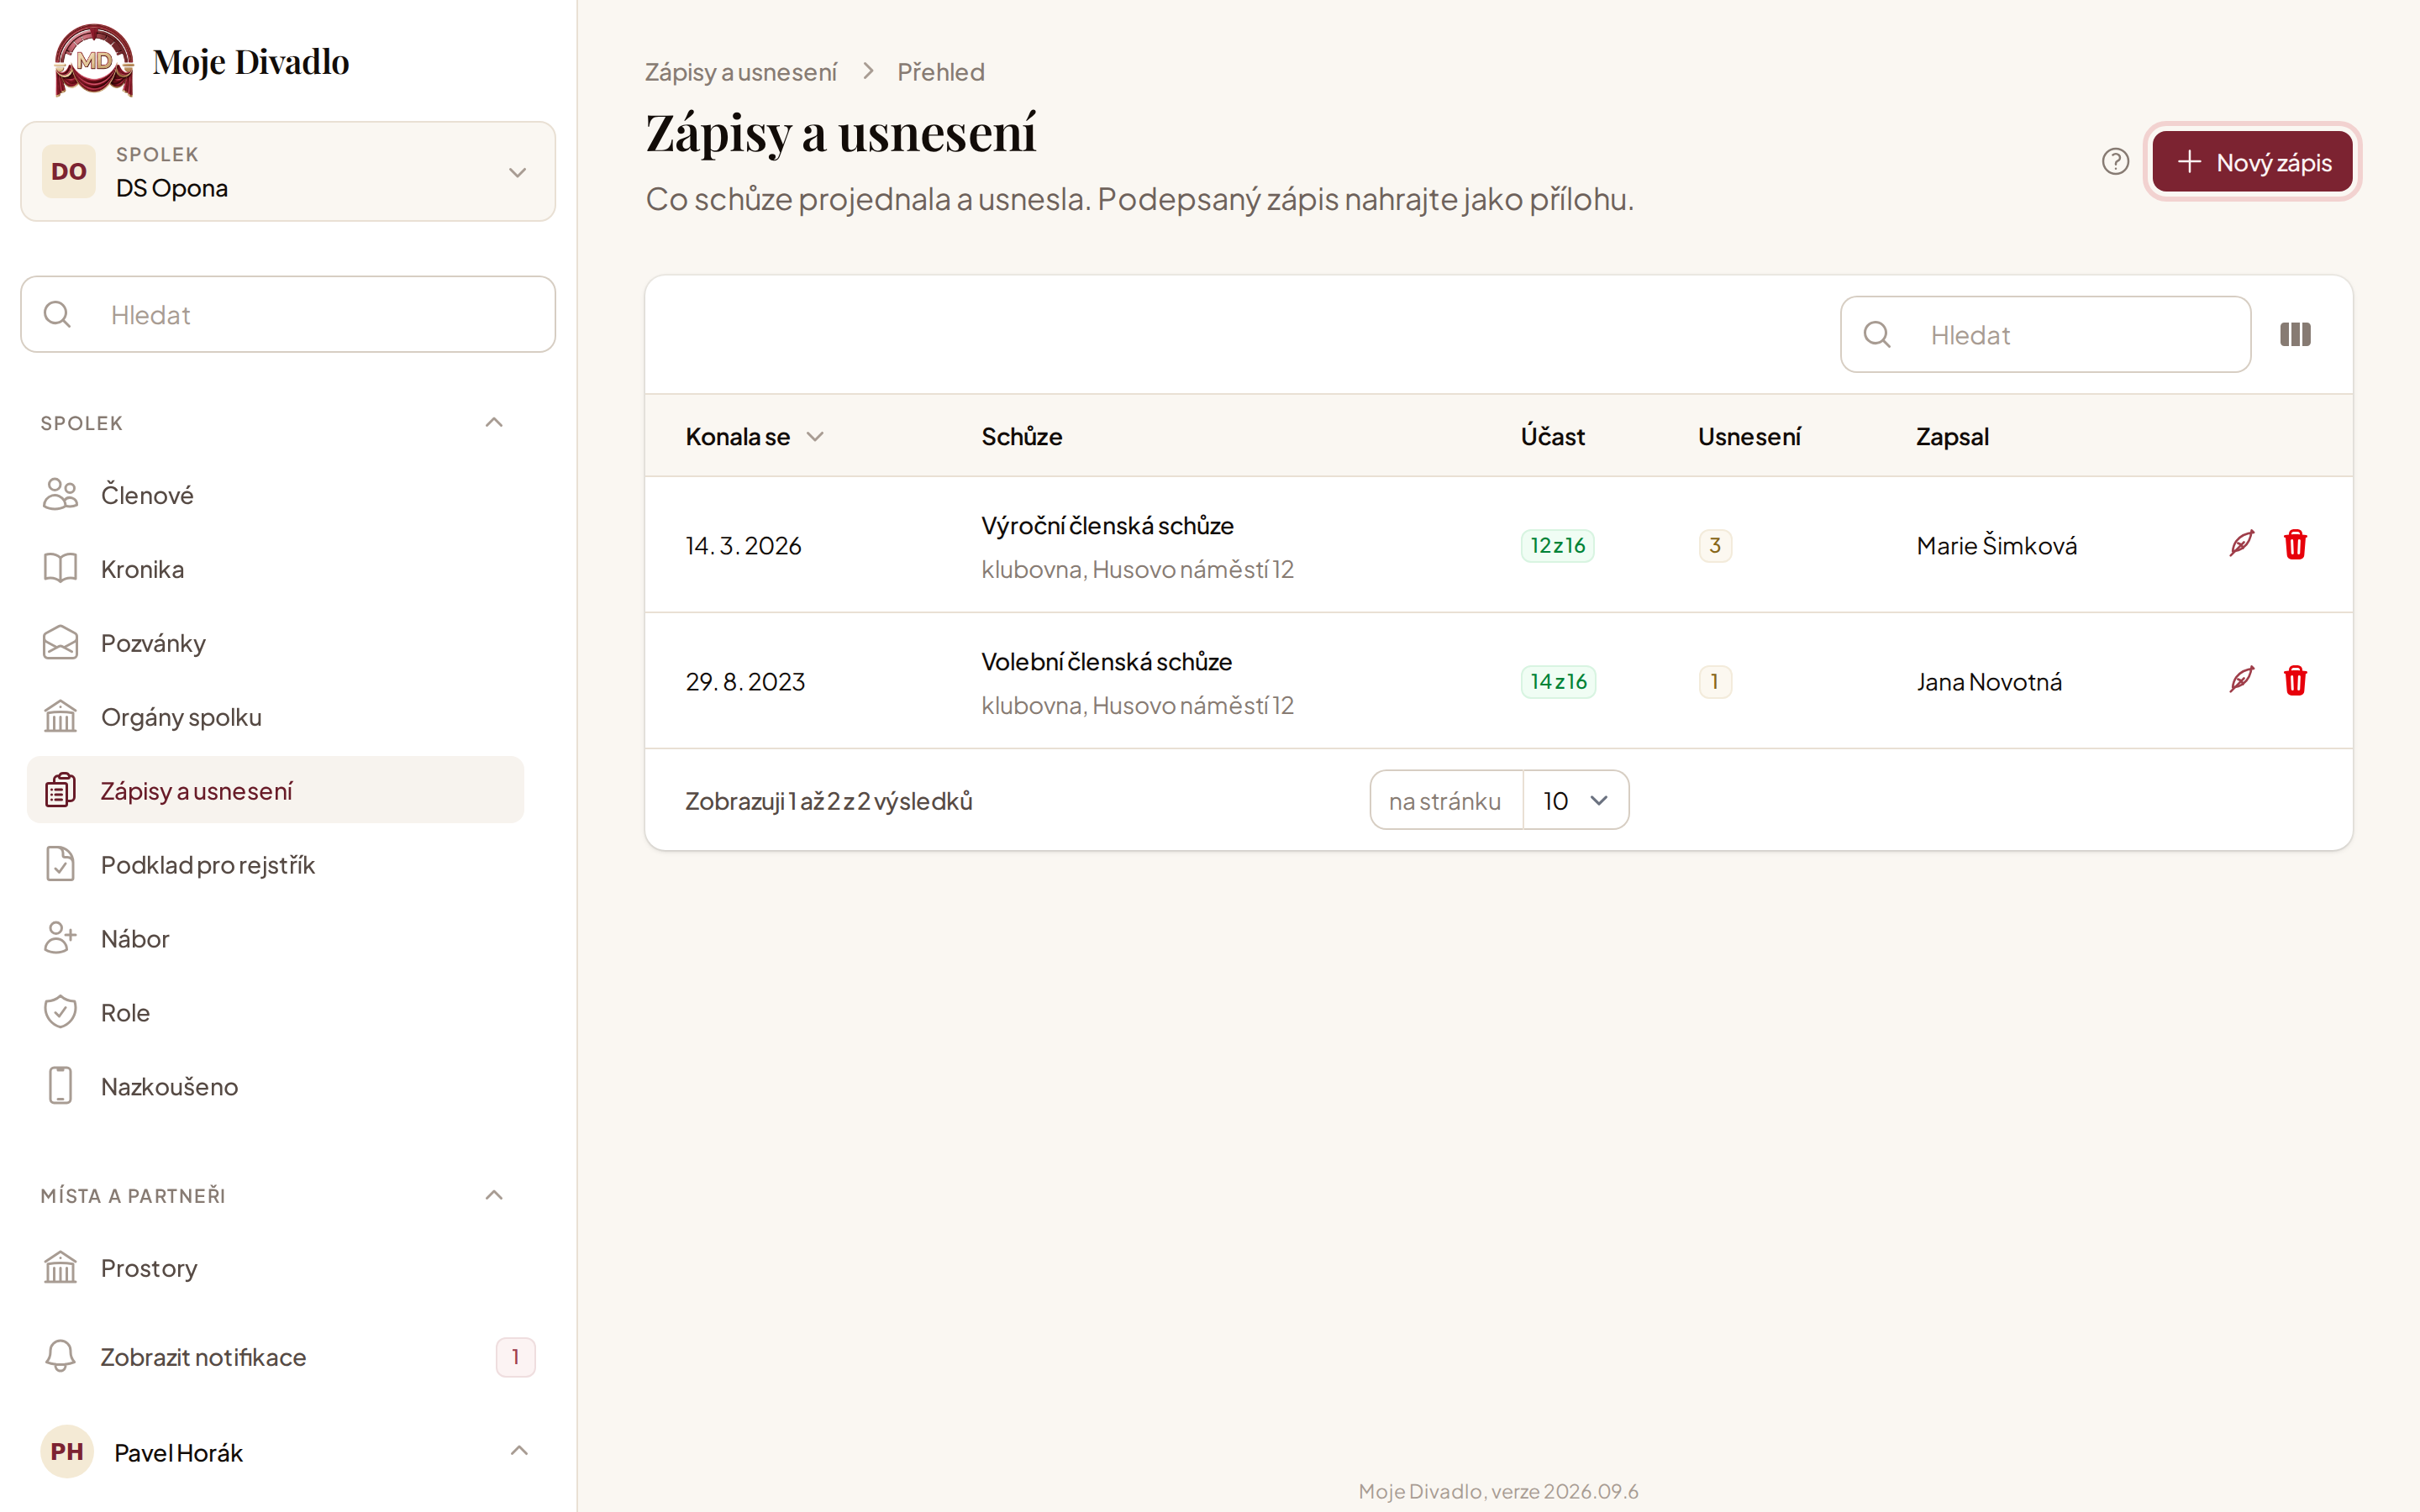This screenshot has height=1512, width=2420.
Task: Open the DS Opona spolek switcher
Action: click(288, 172)
